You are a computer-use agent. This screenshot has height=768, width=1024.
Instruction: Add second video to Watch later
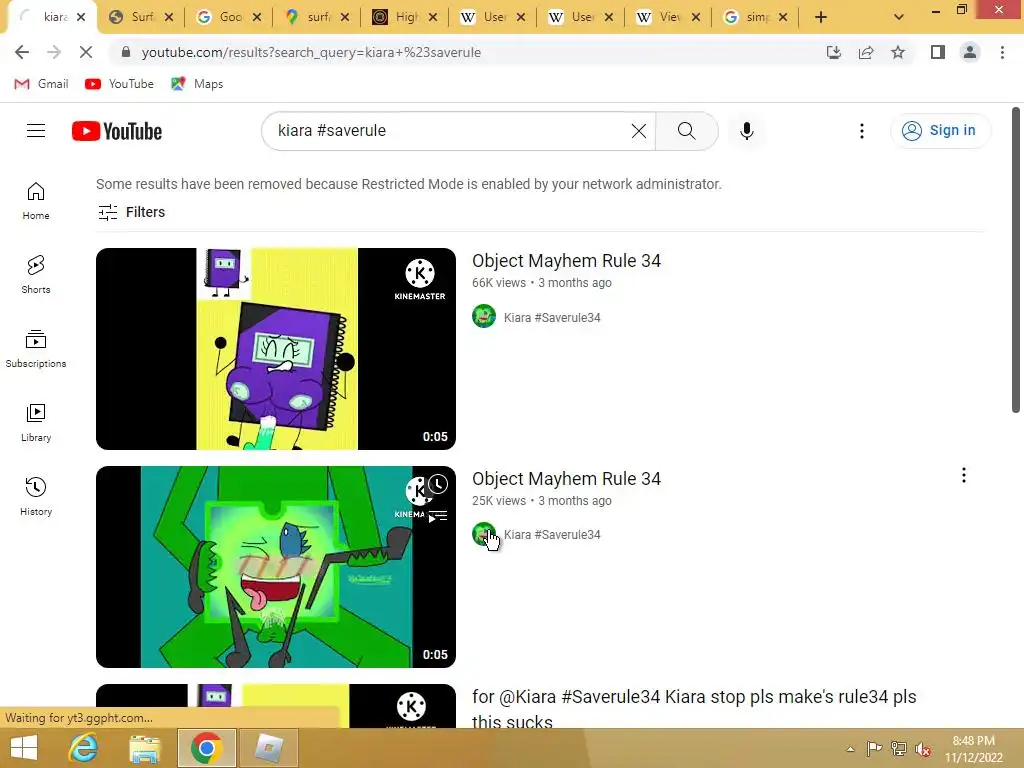438,485
